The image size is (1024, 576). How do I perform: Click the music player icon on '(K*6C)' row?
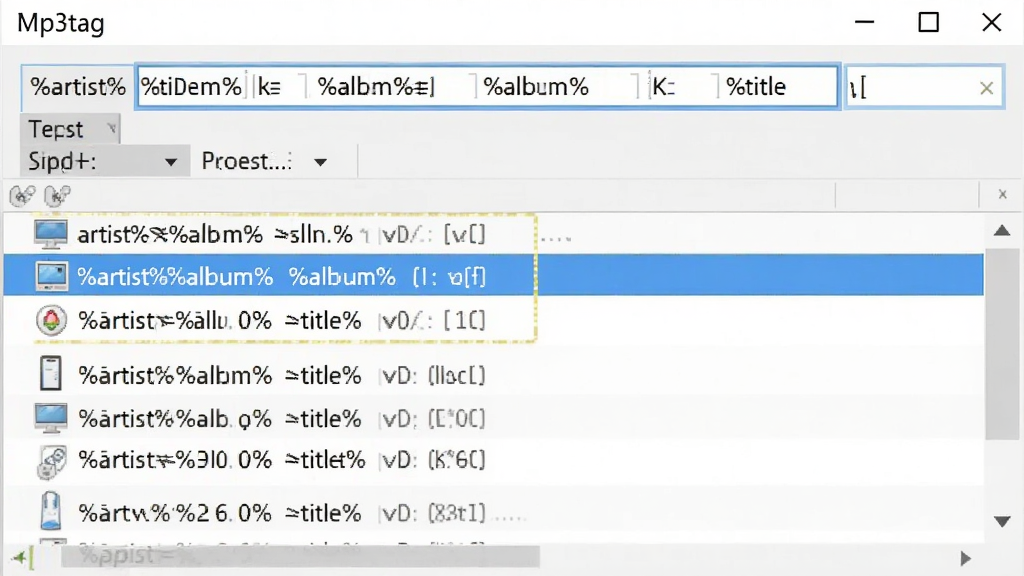[52, 462]
